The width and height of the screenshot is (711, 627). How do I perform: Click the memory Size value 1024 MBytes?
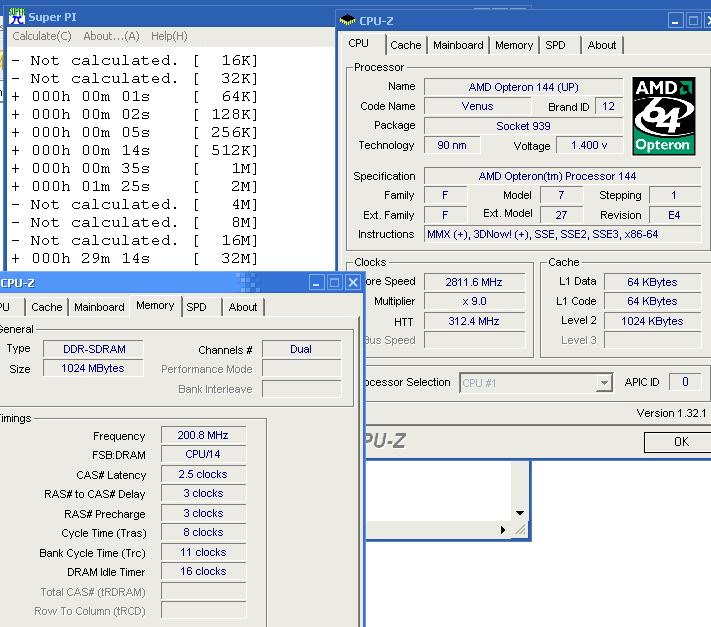[x=93, y=368]
